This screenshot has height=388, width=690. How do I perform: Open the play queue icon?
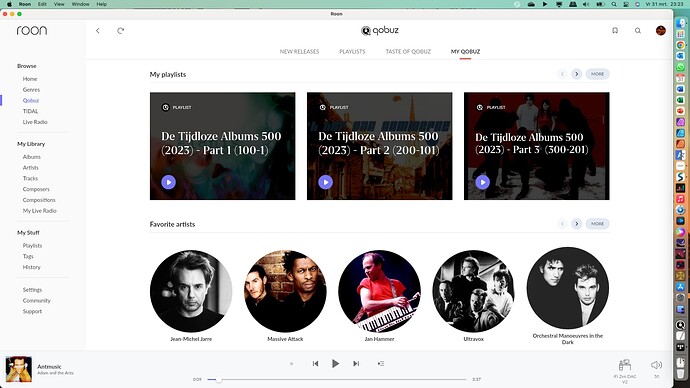pos(381,363)
